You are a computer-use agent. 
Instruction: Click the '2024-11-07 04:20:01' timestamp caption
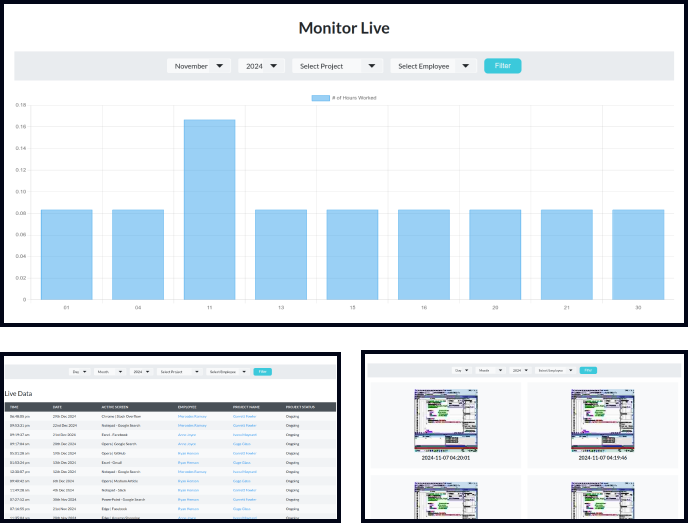(x=446, y=458)
